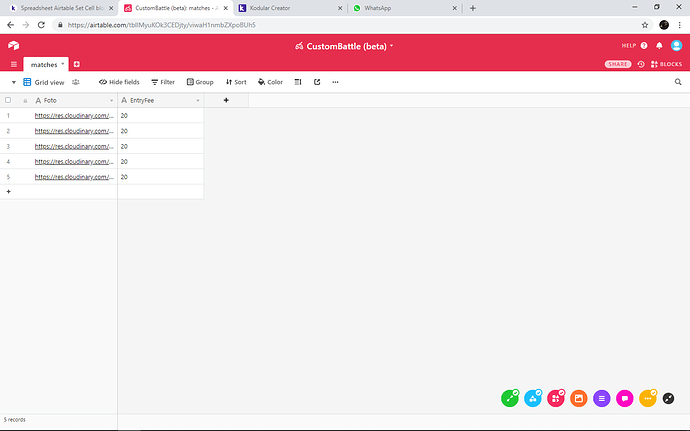Reload the page
The height and width of the screenshot is (431, 690).
point(41,25)
